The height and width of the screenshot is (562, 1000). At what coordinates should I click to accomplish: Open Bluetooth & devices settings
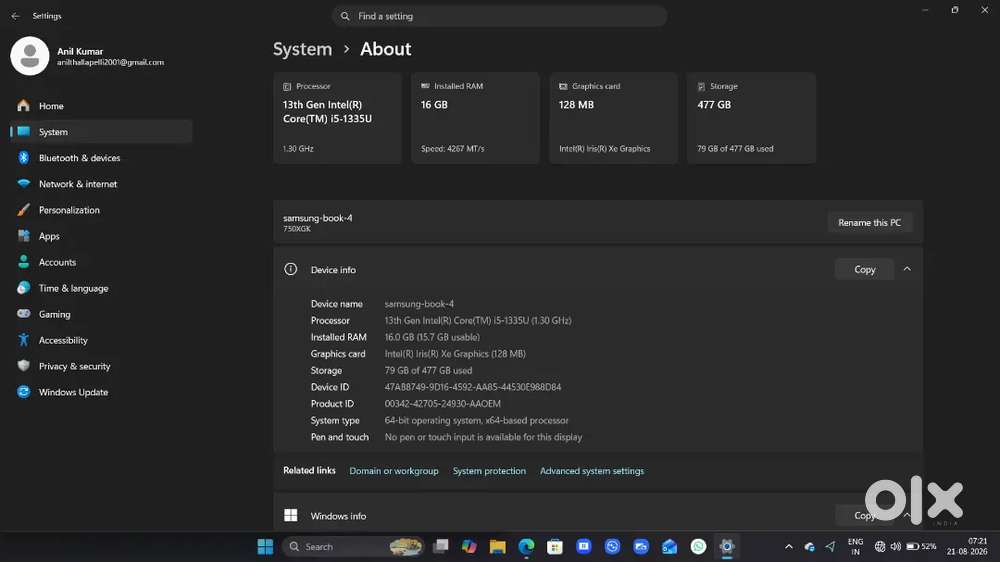pos(101,158)
